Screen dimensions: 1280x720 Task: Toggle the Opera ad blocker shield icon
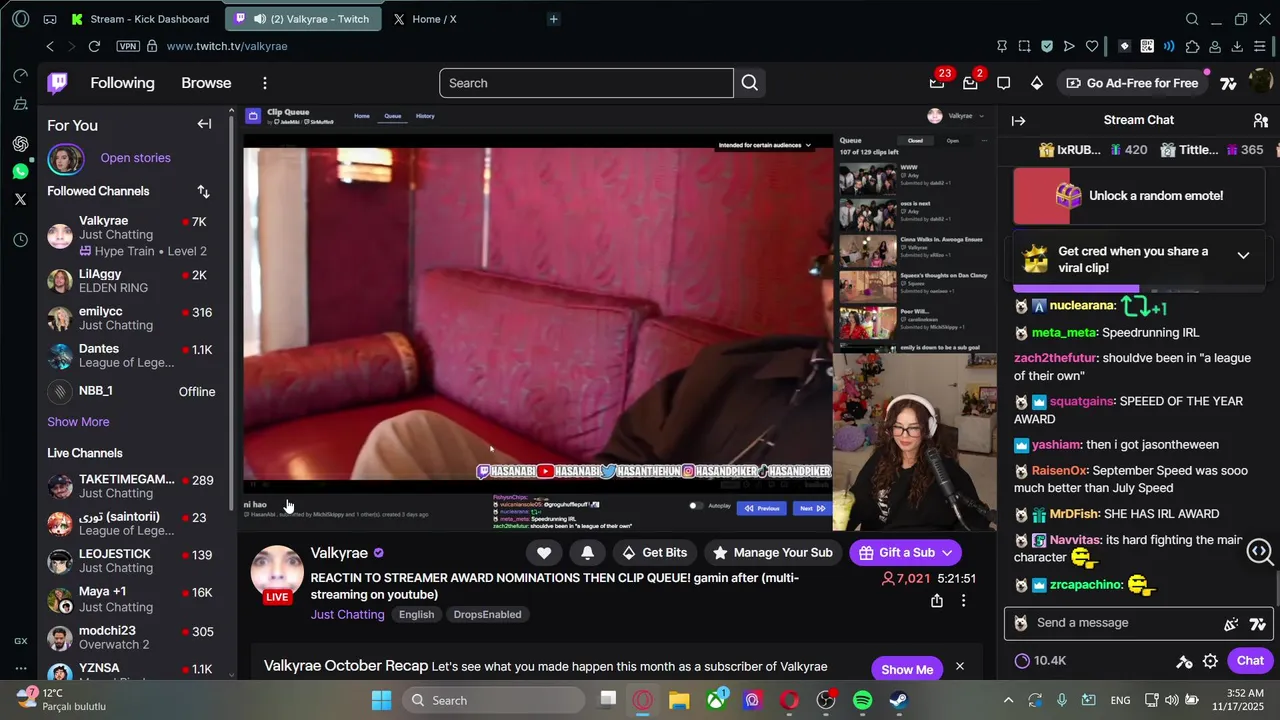pyautogui.click(x=1047, y=46)
